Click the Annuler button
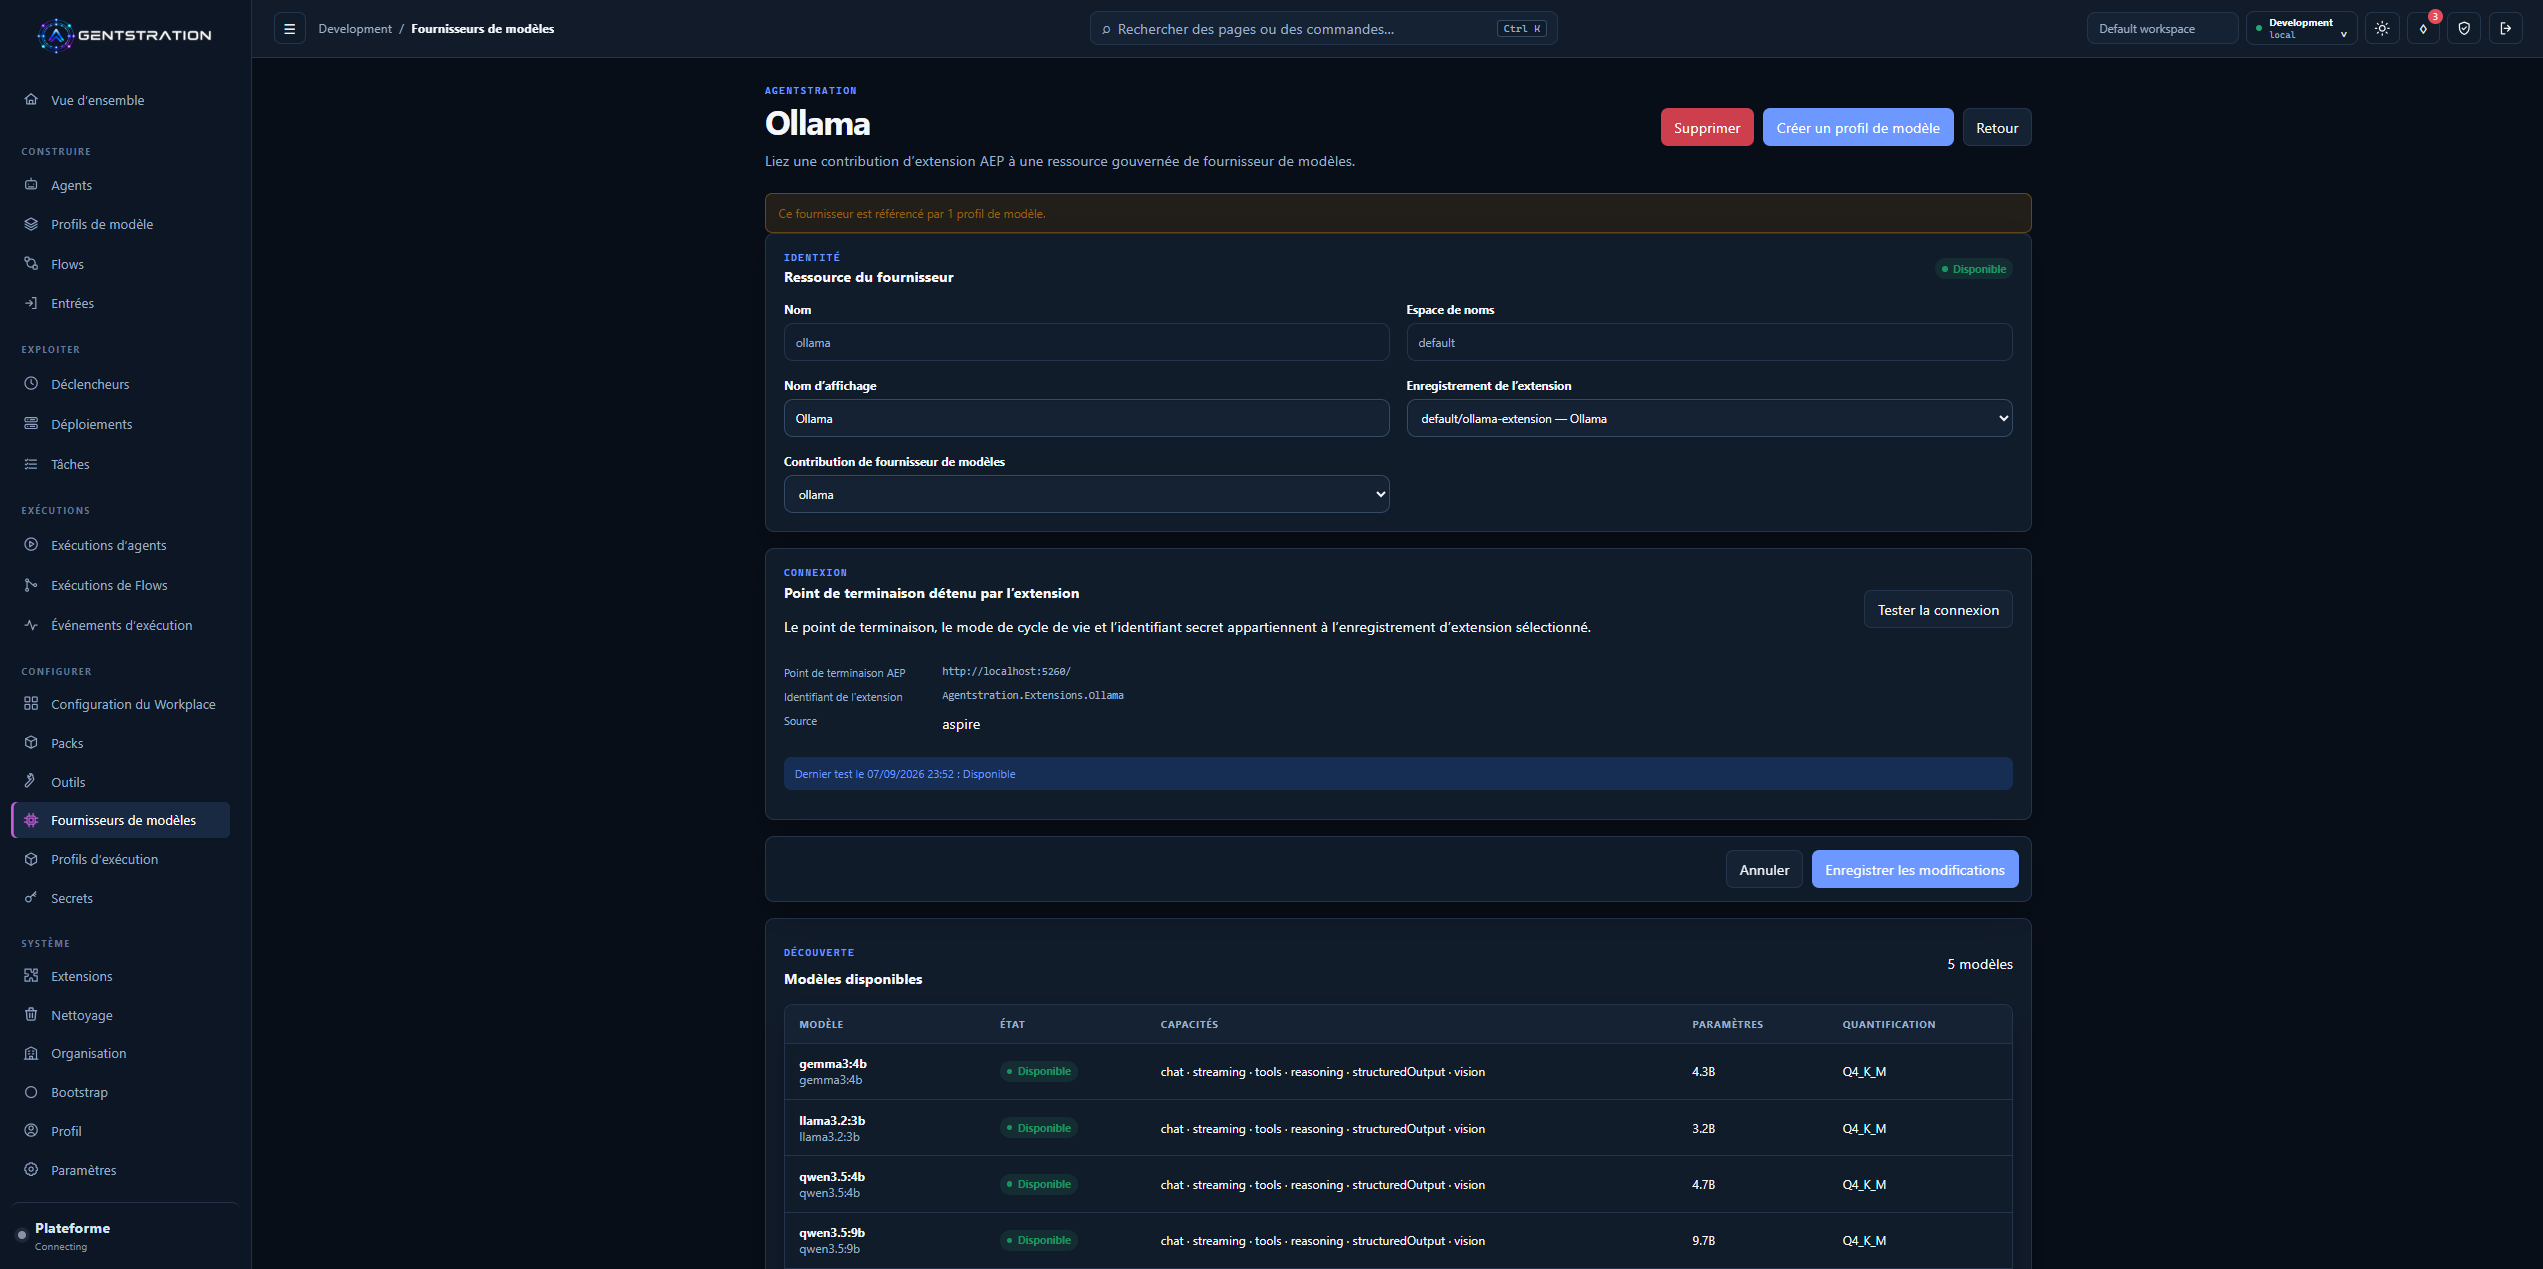Viewport: 2543px width, 1269px height. [x=1764, y=870]
